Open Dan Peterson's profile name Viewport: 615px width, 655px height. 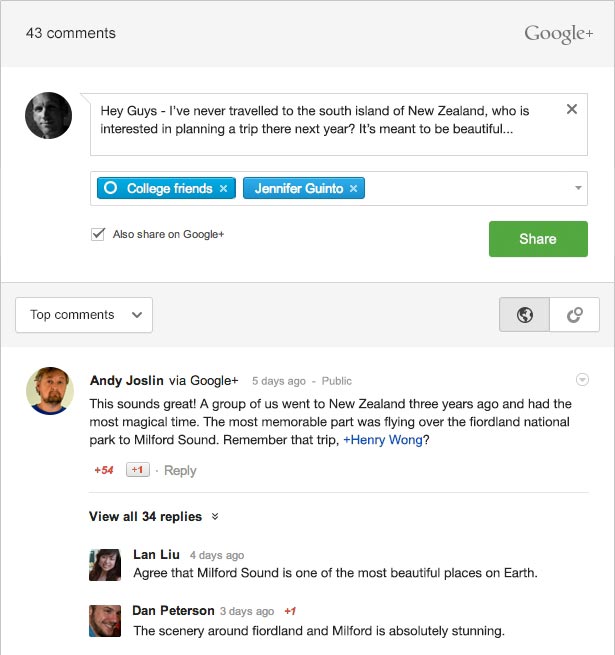pos(173,610)
